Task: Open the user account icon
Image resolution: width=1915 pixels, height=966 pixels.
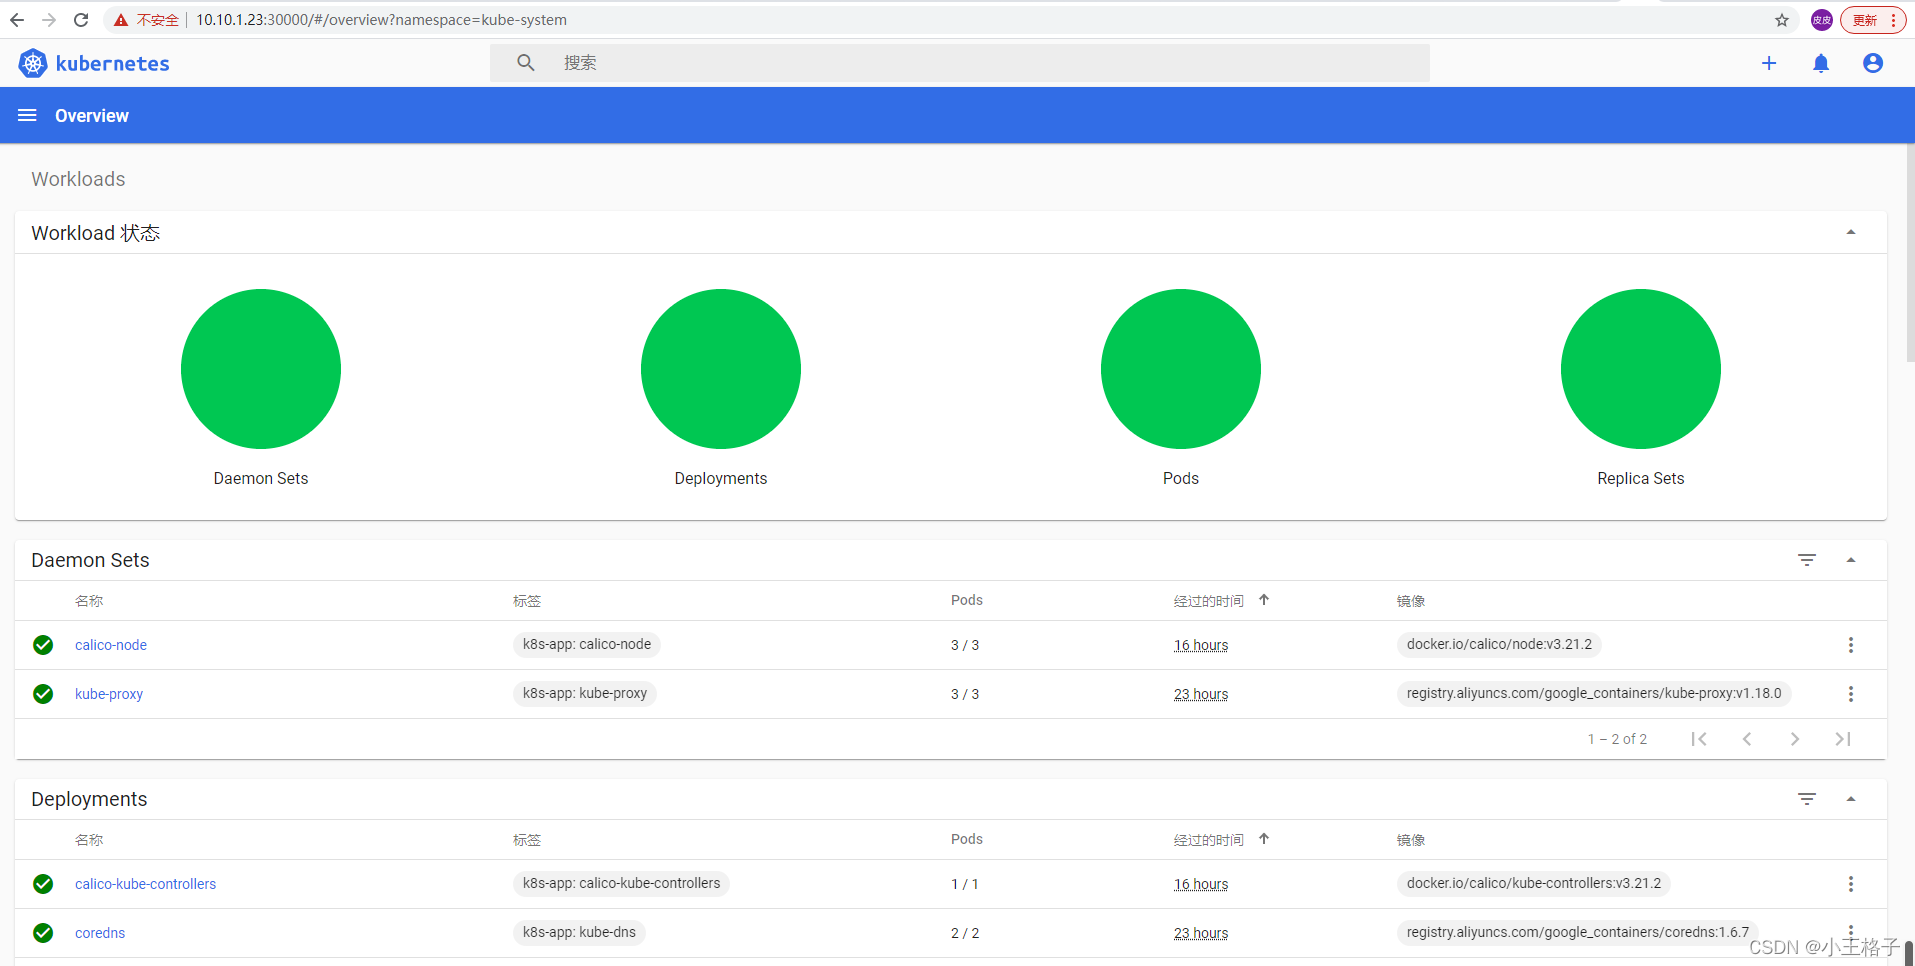Action: point(1873,63)
